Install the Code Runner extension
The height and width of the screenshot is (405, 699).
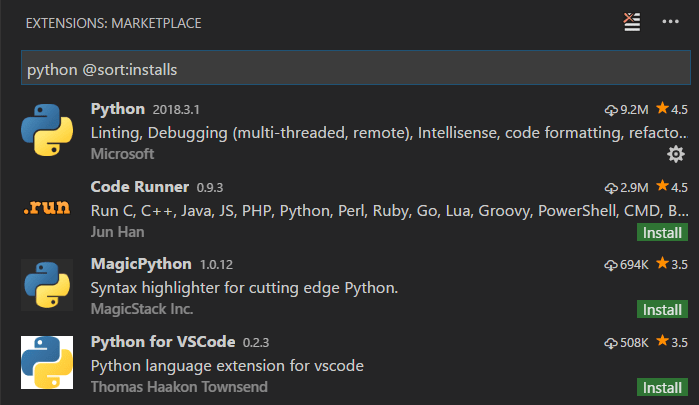662,232
